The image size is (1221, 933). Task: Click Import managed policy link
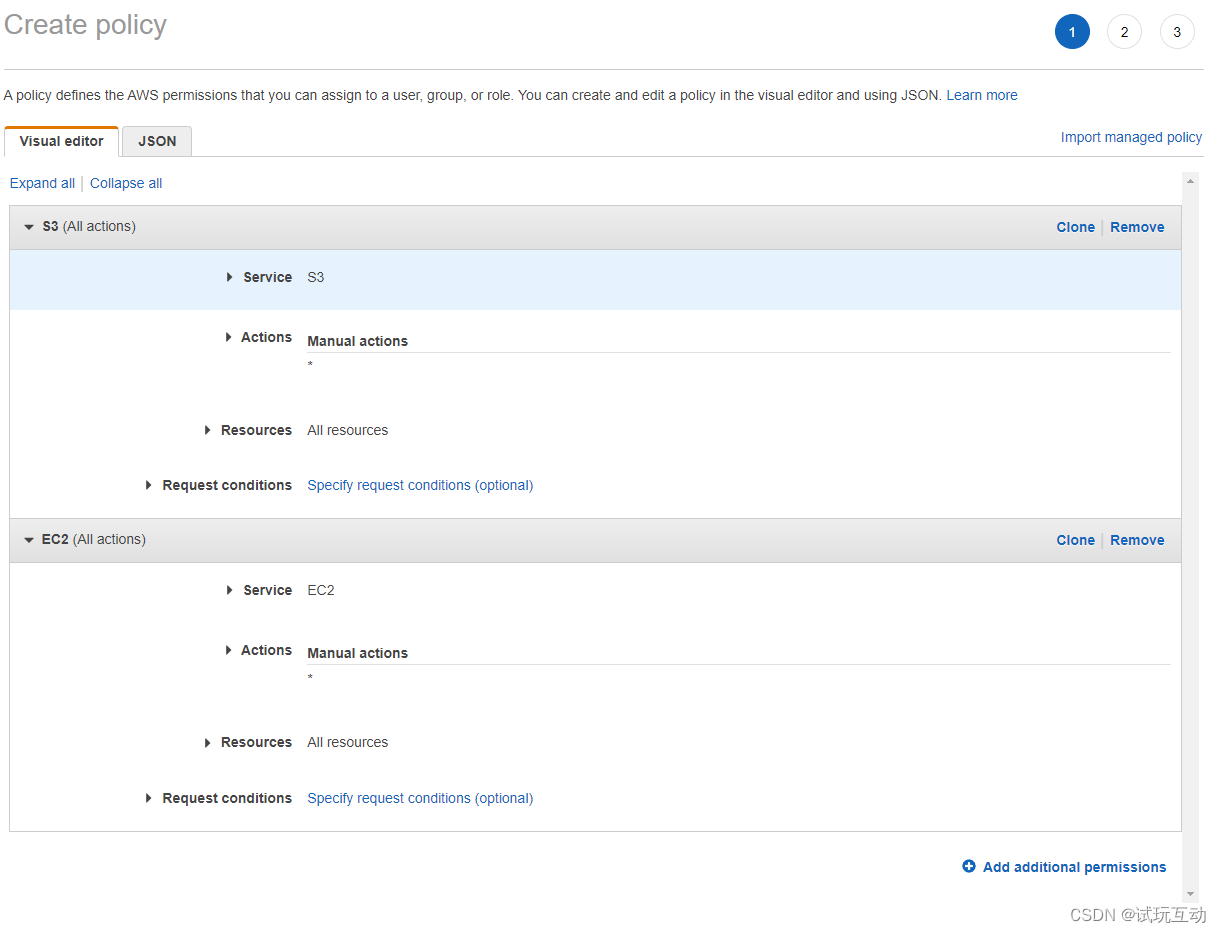pos(1131,137)
